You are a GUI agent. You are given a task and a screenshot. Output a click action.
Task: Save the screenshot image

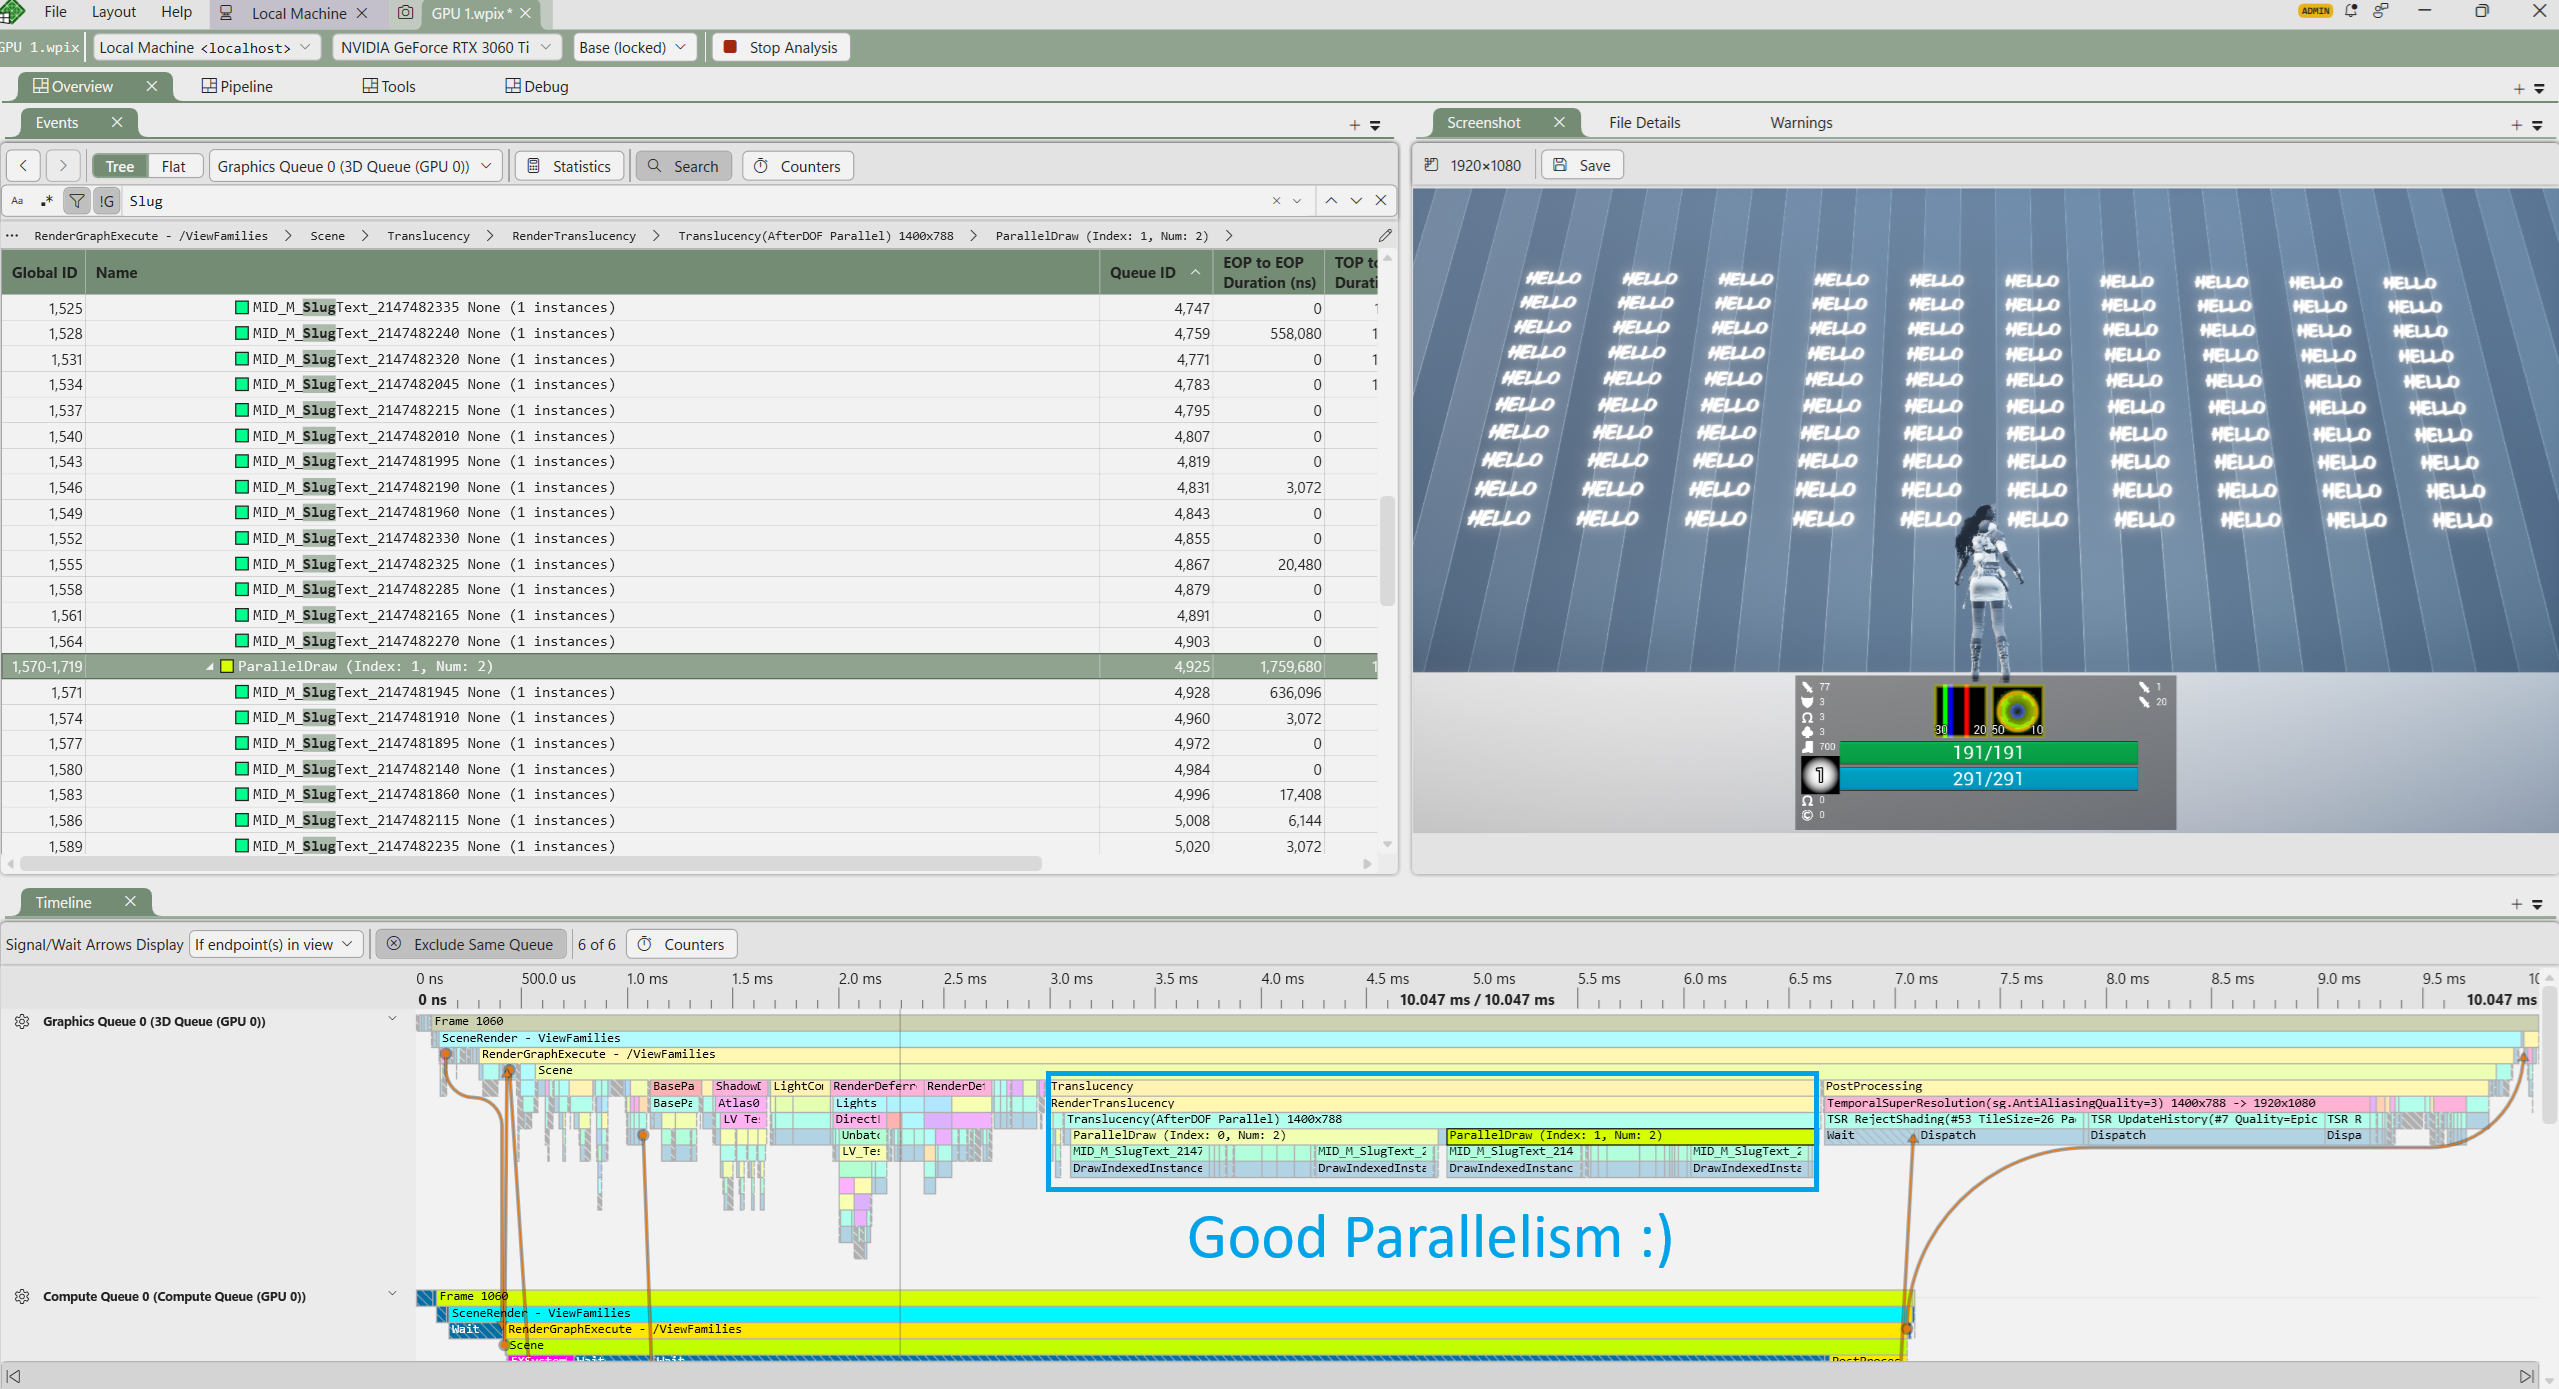pyautogui.click(x=1582, y=165)
